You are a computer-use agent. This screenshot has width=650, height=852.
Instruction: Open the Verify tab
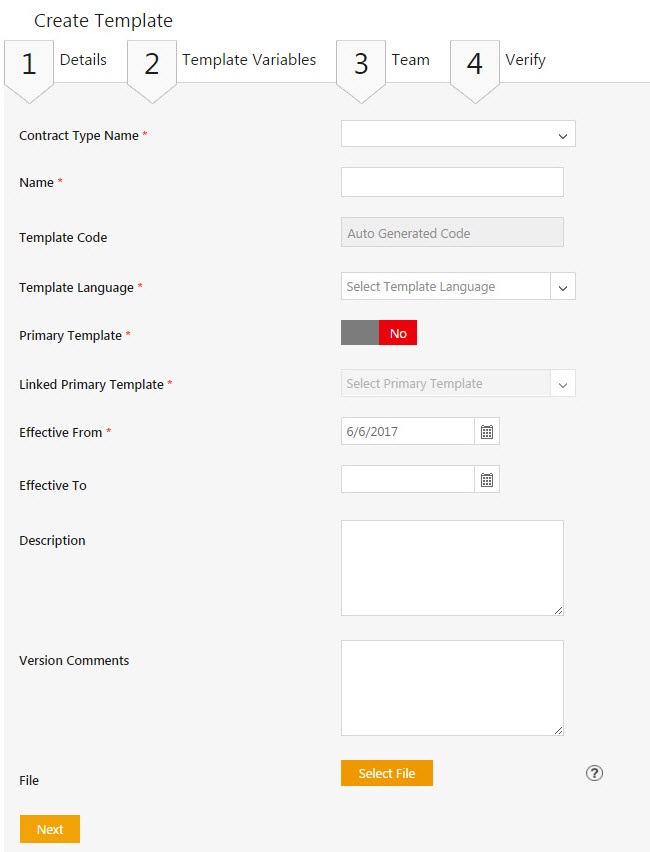coord(525,60)
